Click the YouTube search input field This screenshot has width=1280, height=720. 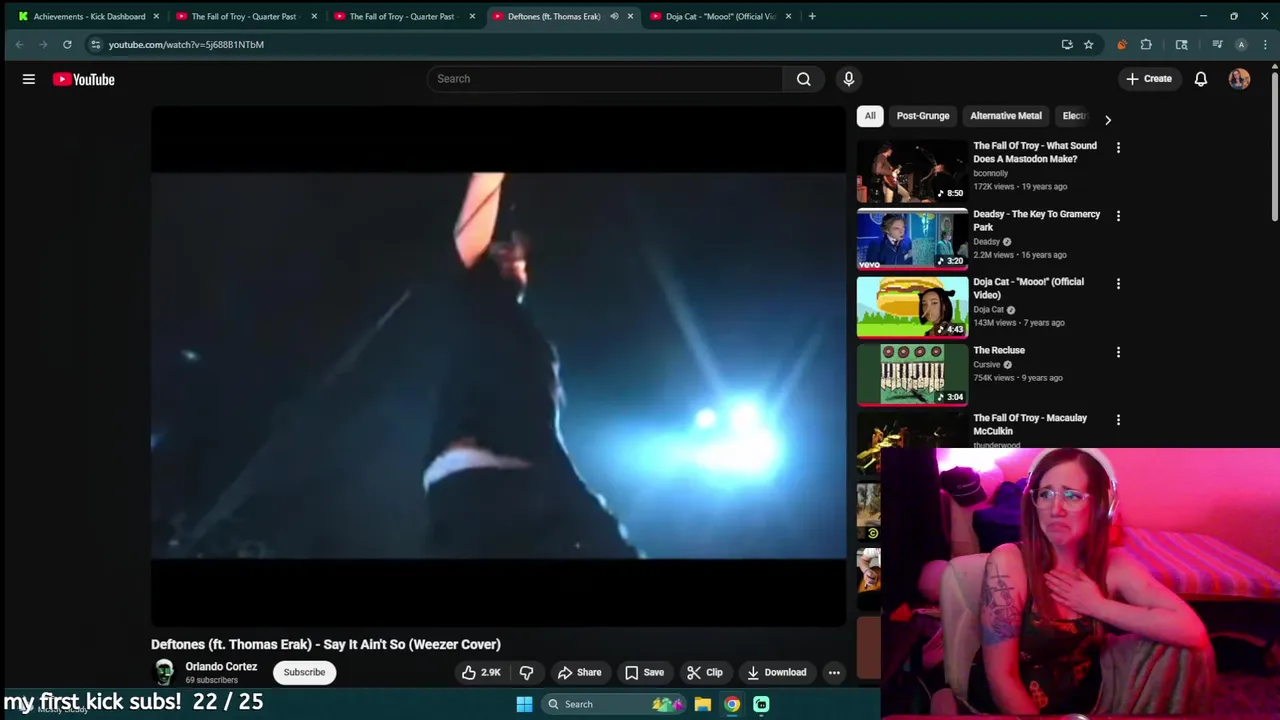605,79
